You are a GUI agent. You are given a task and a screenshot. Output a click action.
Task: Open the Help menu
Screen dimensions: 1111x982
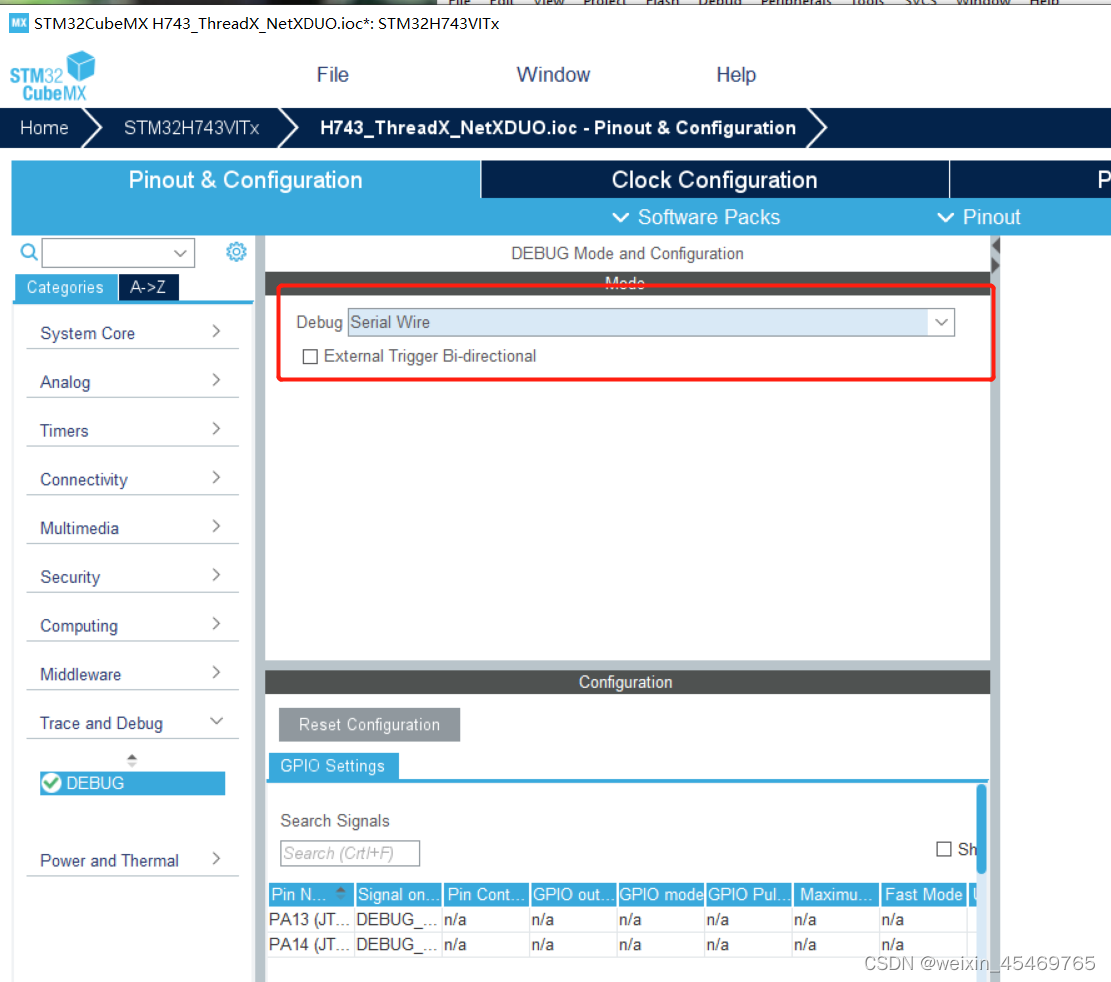tap(735, 75)
